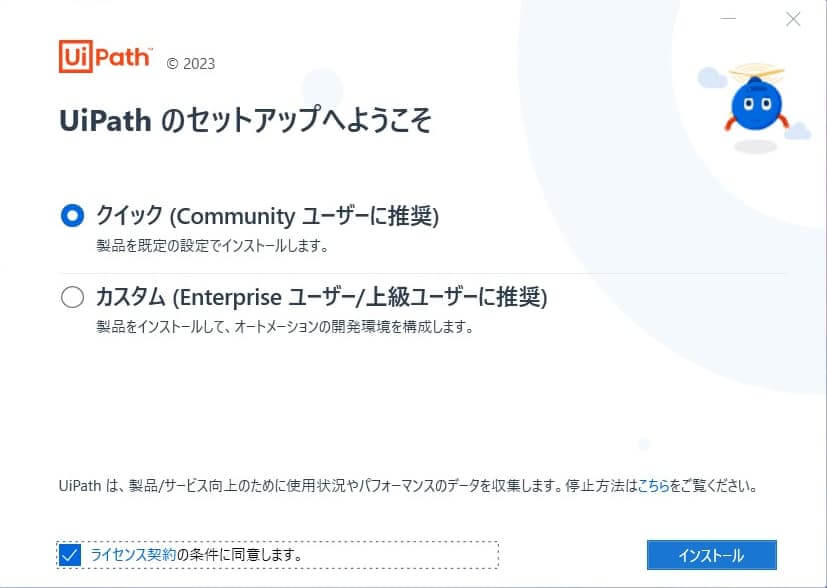Click the blue robot mascot illustration
827x588 pixels.
pos(755,102)
